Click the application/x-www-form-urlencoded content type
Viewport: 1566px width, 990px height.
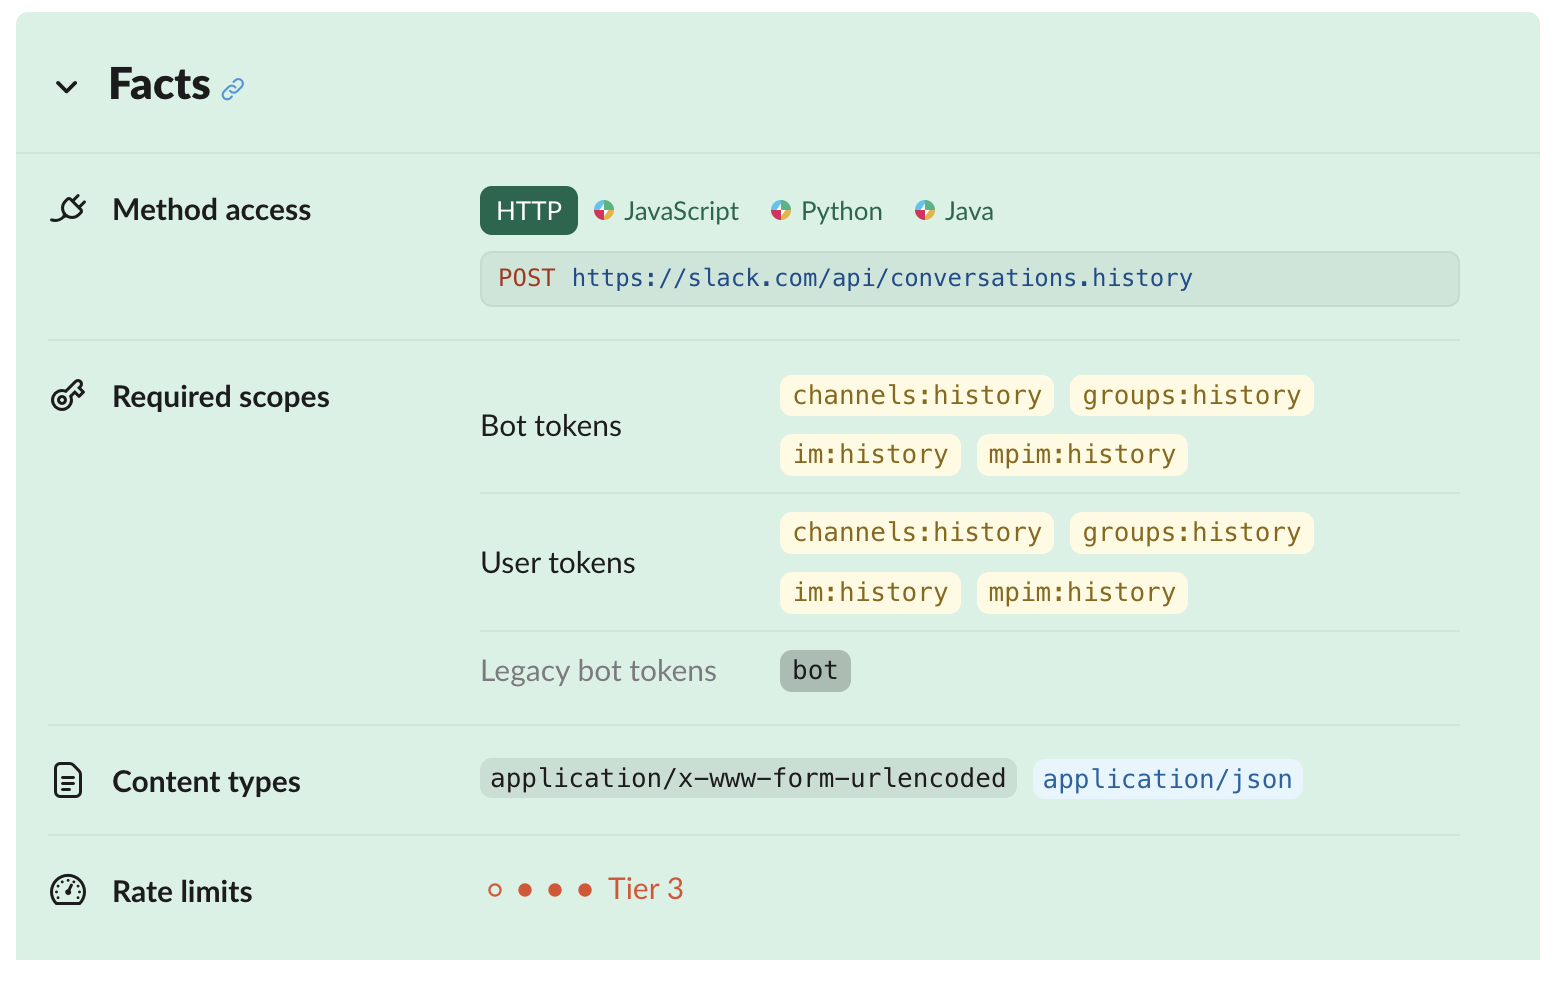pyautogui.click(x=748, y=778)
